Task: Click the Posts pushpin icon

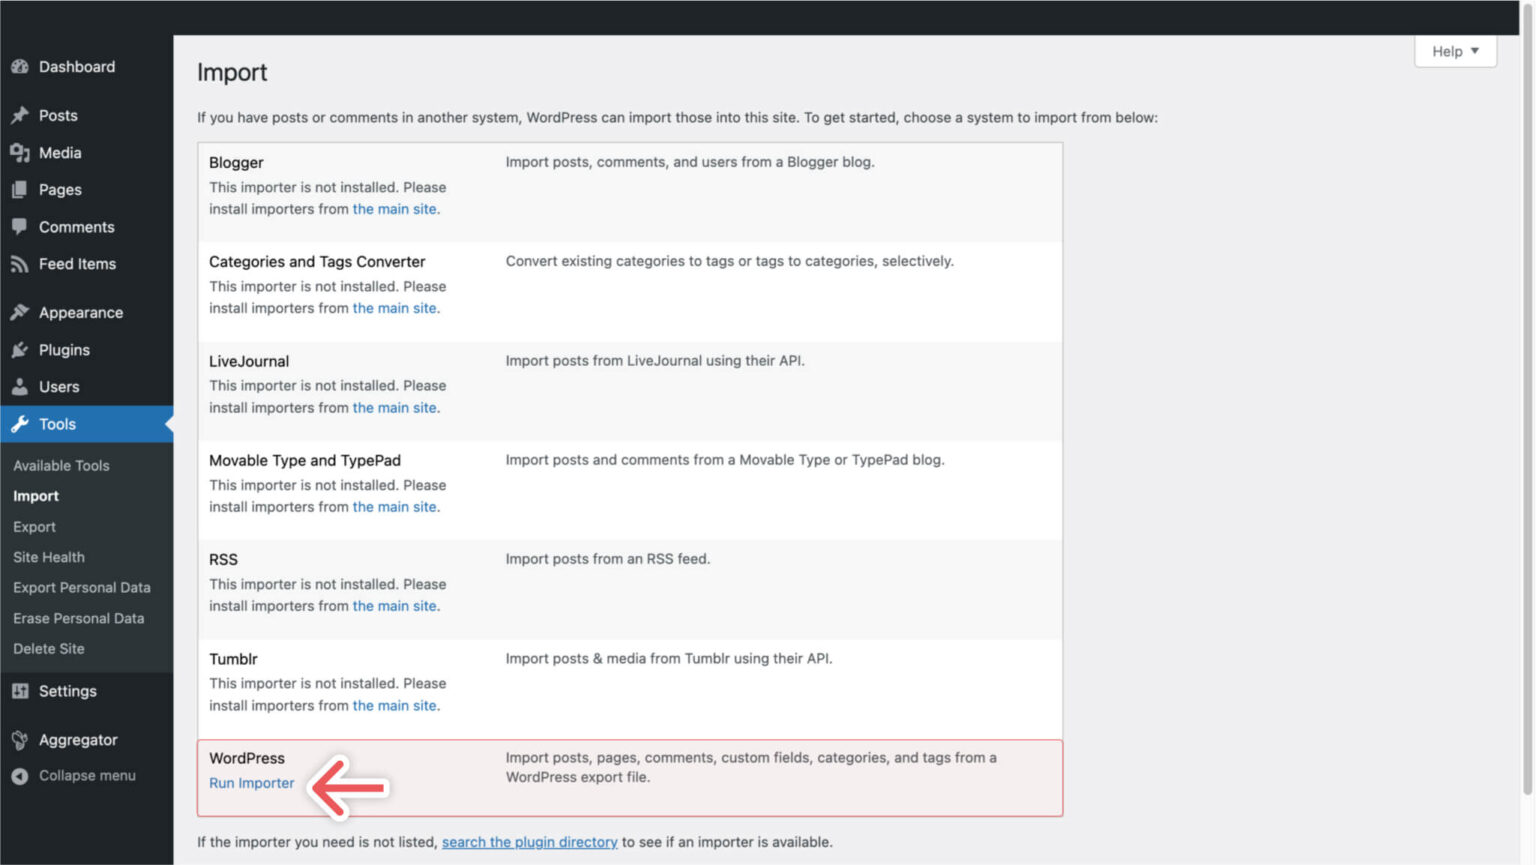Action: 20,115
